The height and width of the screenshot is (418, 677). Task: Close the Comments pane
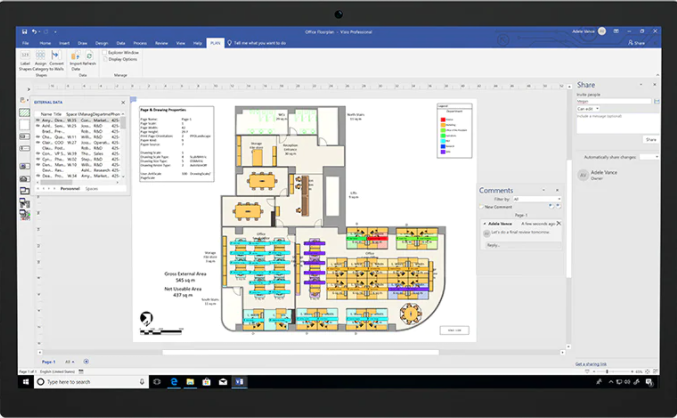557,190
